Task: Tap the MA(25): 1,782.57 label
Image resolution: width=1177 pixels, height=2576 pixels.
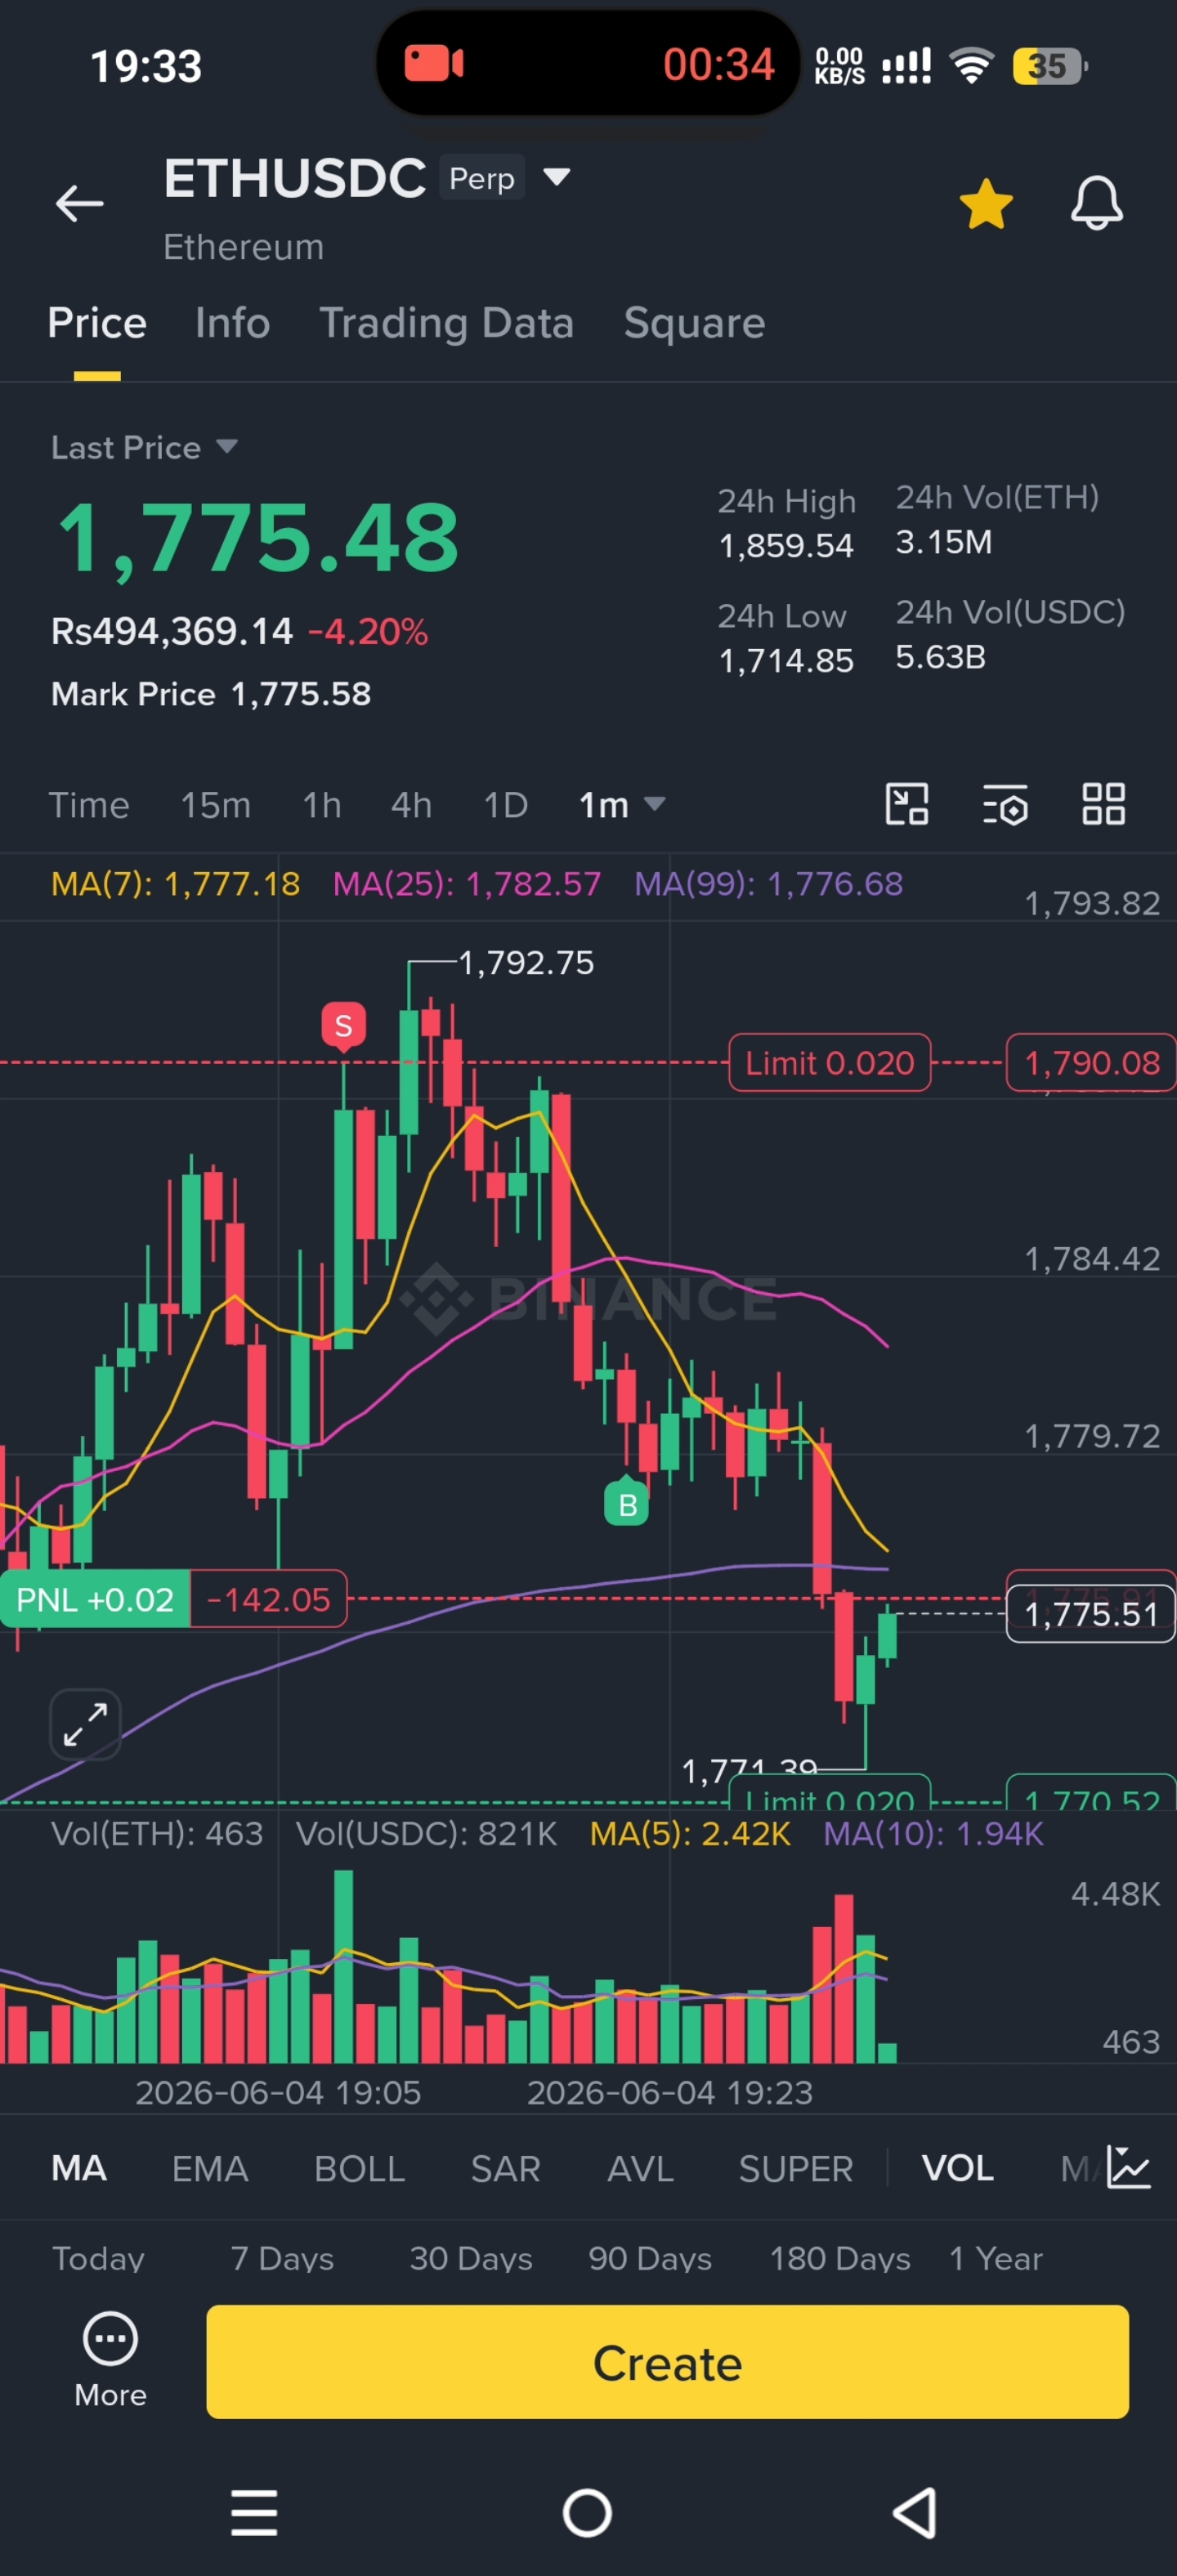Action: point(467,884)
